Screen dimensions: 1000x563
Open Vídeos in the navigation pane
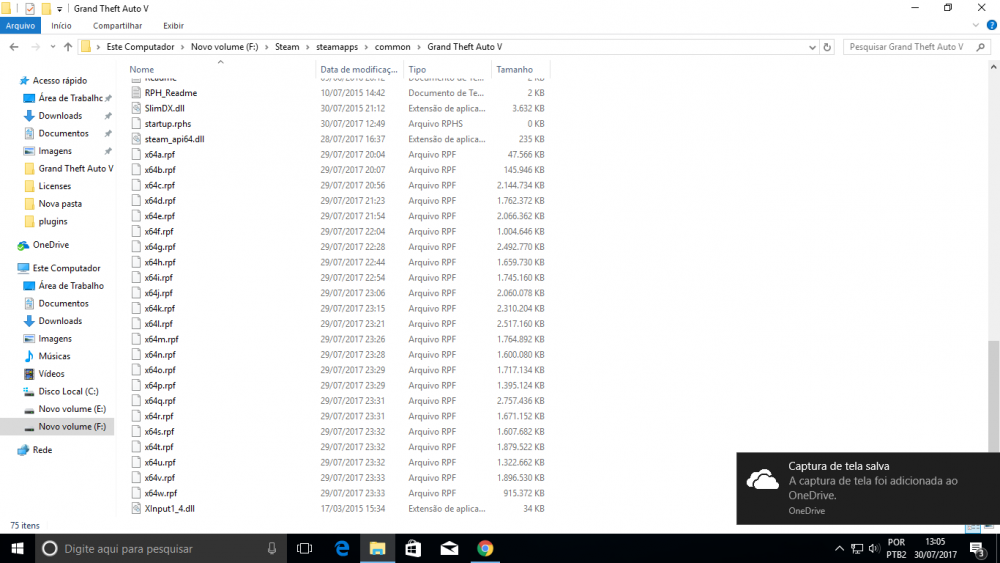(51, 374)
